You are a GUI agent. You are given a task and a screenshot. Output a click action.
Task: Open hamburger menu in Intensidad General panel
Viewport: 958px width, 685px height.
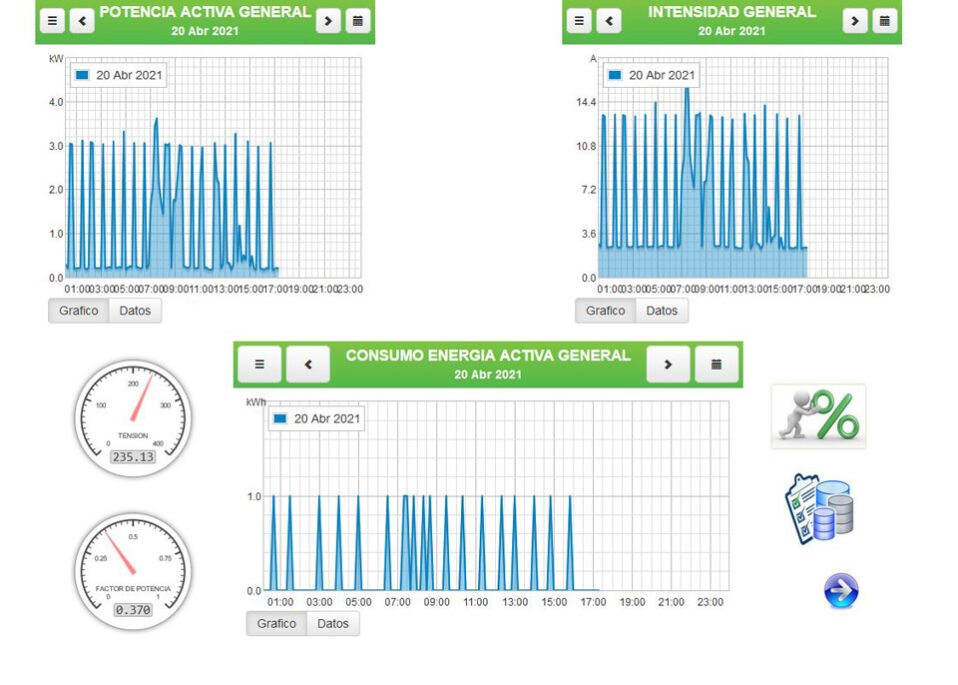pyautogui.click(x=579, y=21)
